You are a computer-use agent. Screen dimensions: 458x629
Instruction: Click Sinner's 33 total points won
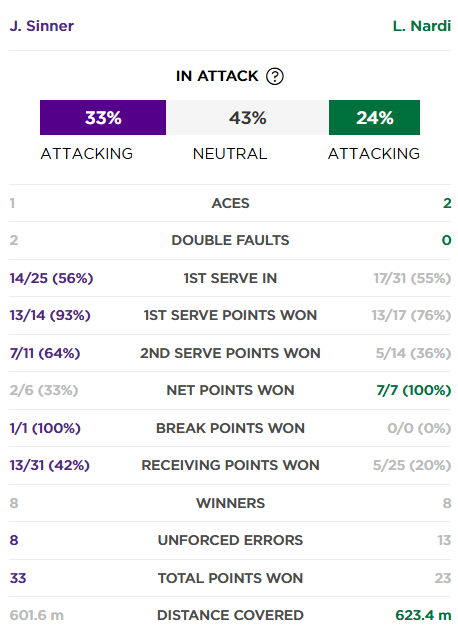[x=18, y=578]
